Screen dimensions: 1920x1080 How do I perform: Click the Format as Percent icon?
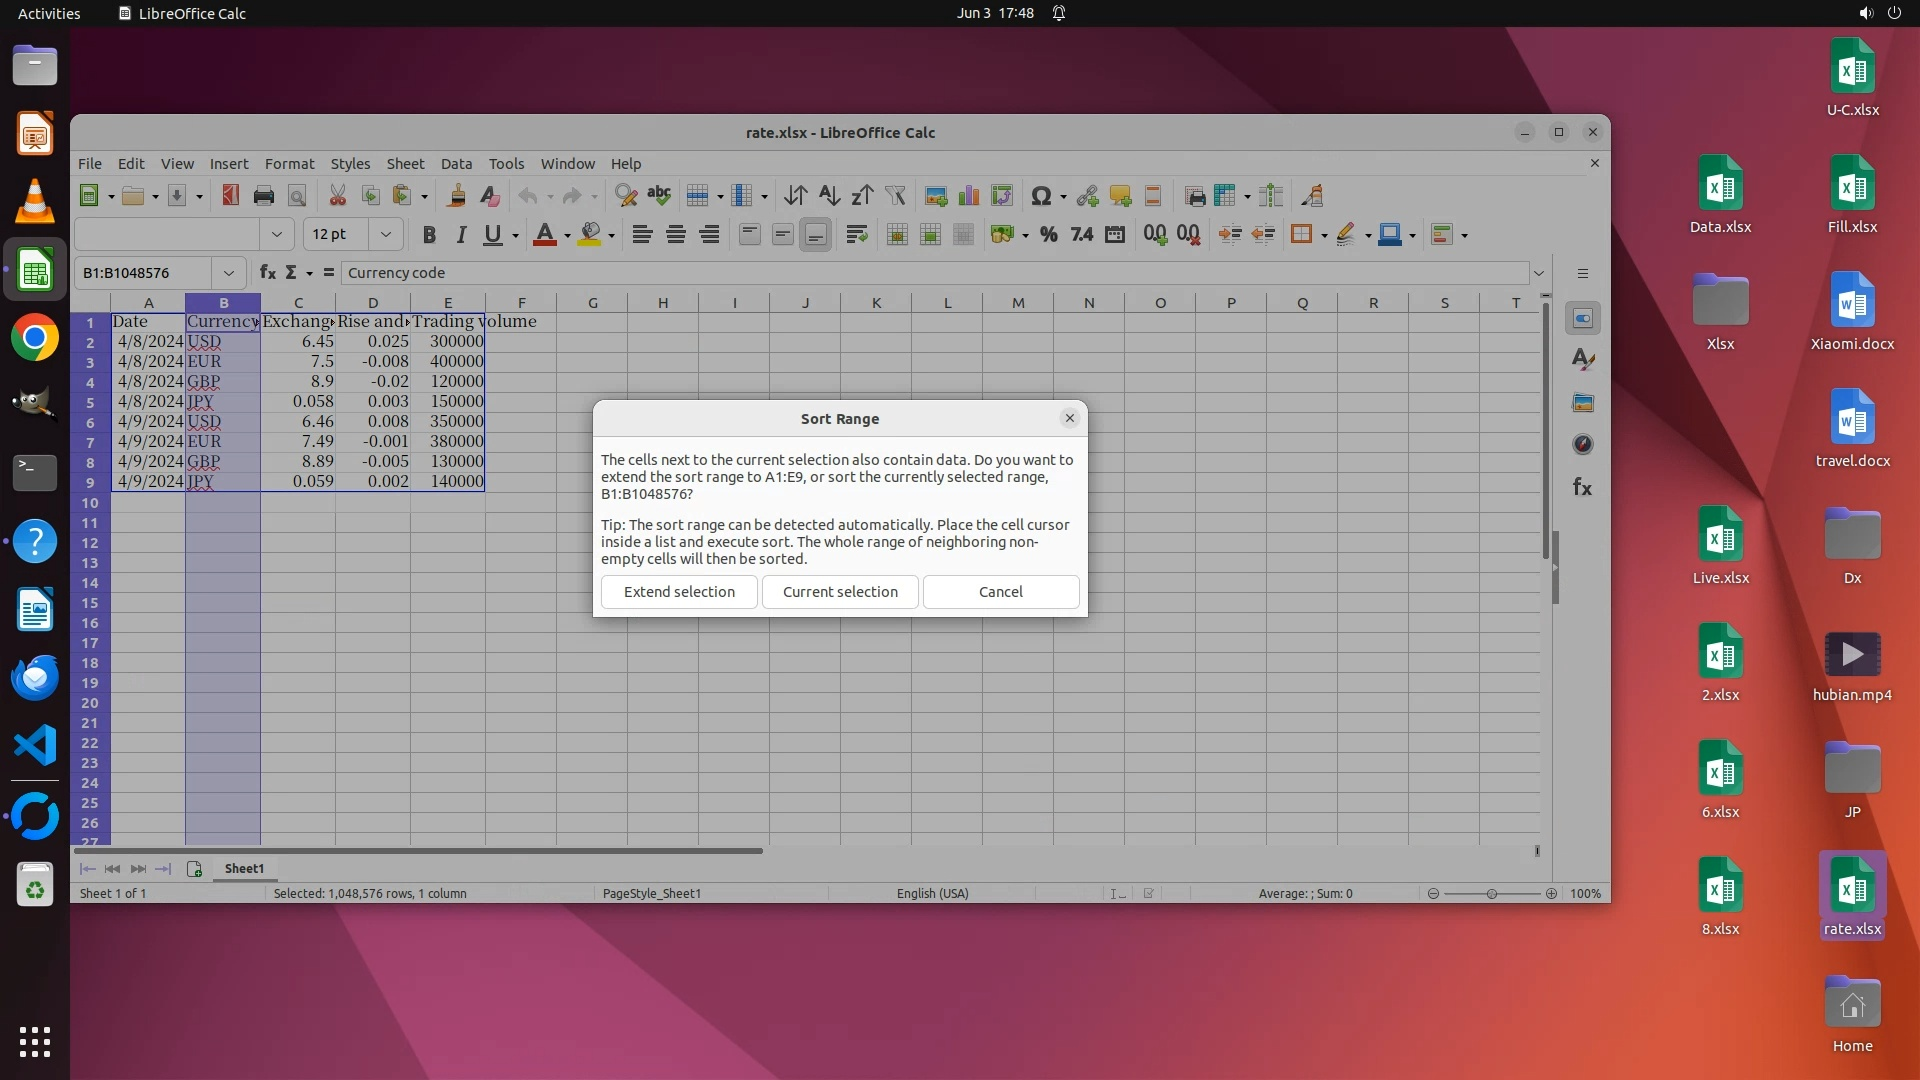click(1048, 235)
